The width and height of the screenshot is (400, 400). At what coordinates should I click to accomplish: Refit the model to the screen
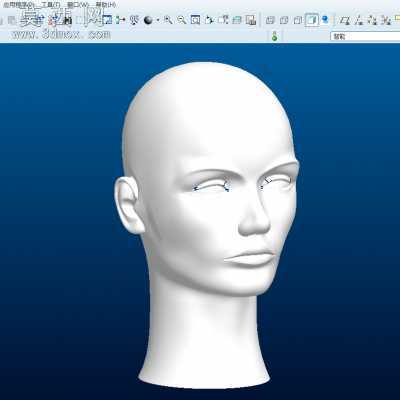195,20
